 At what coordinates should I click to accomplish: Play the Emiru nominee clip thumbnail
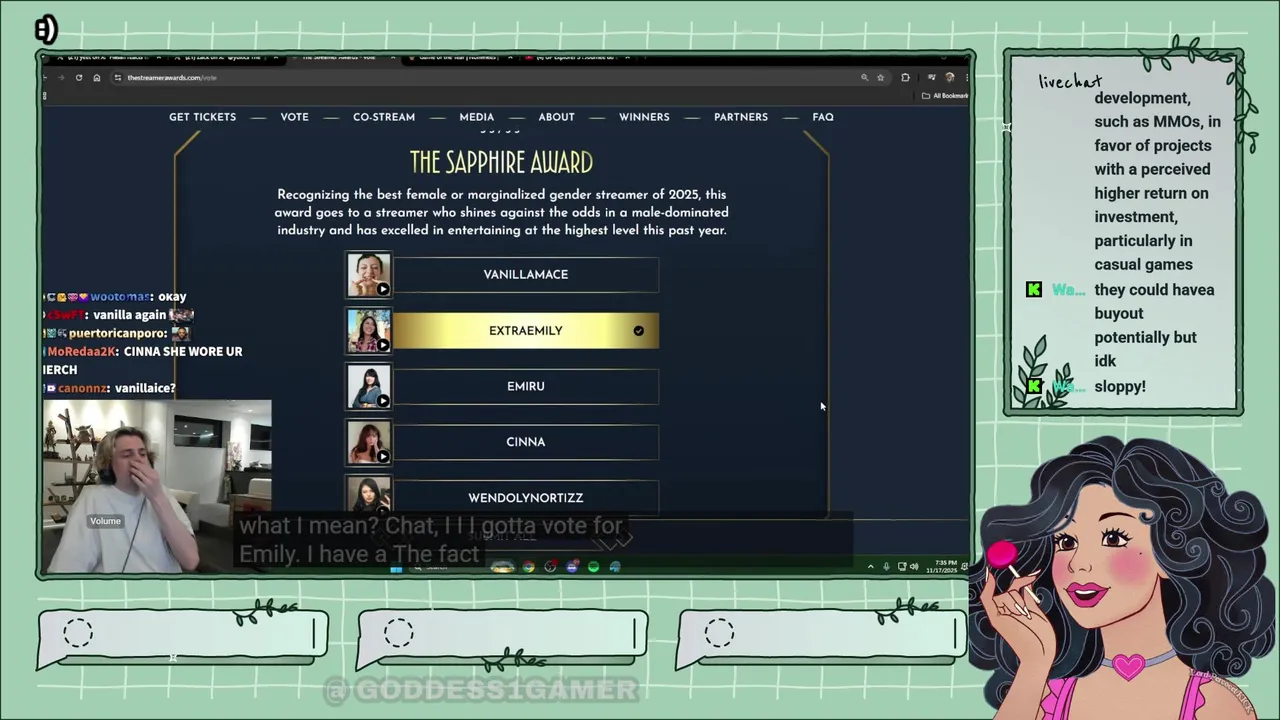(x=369, y=386)
